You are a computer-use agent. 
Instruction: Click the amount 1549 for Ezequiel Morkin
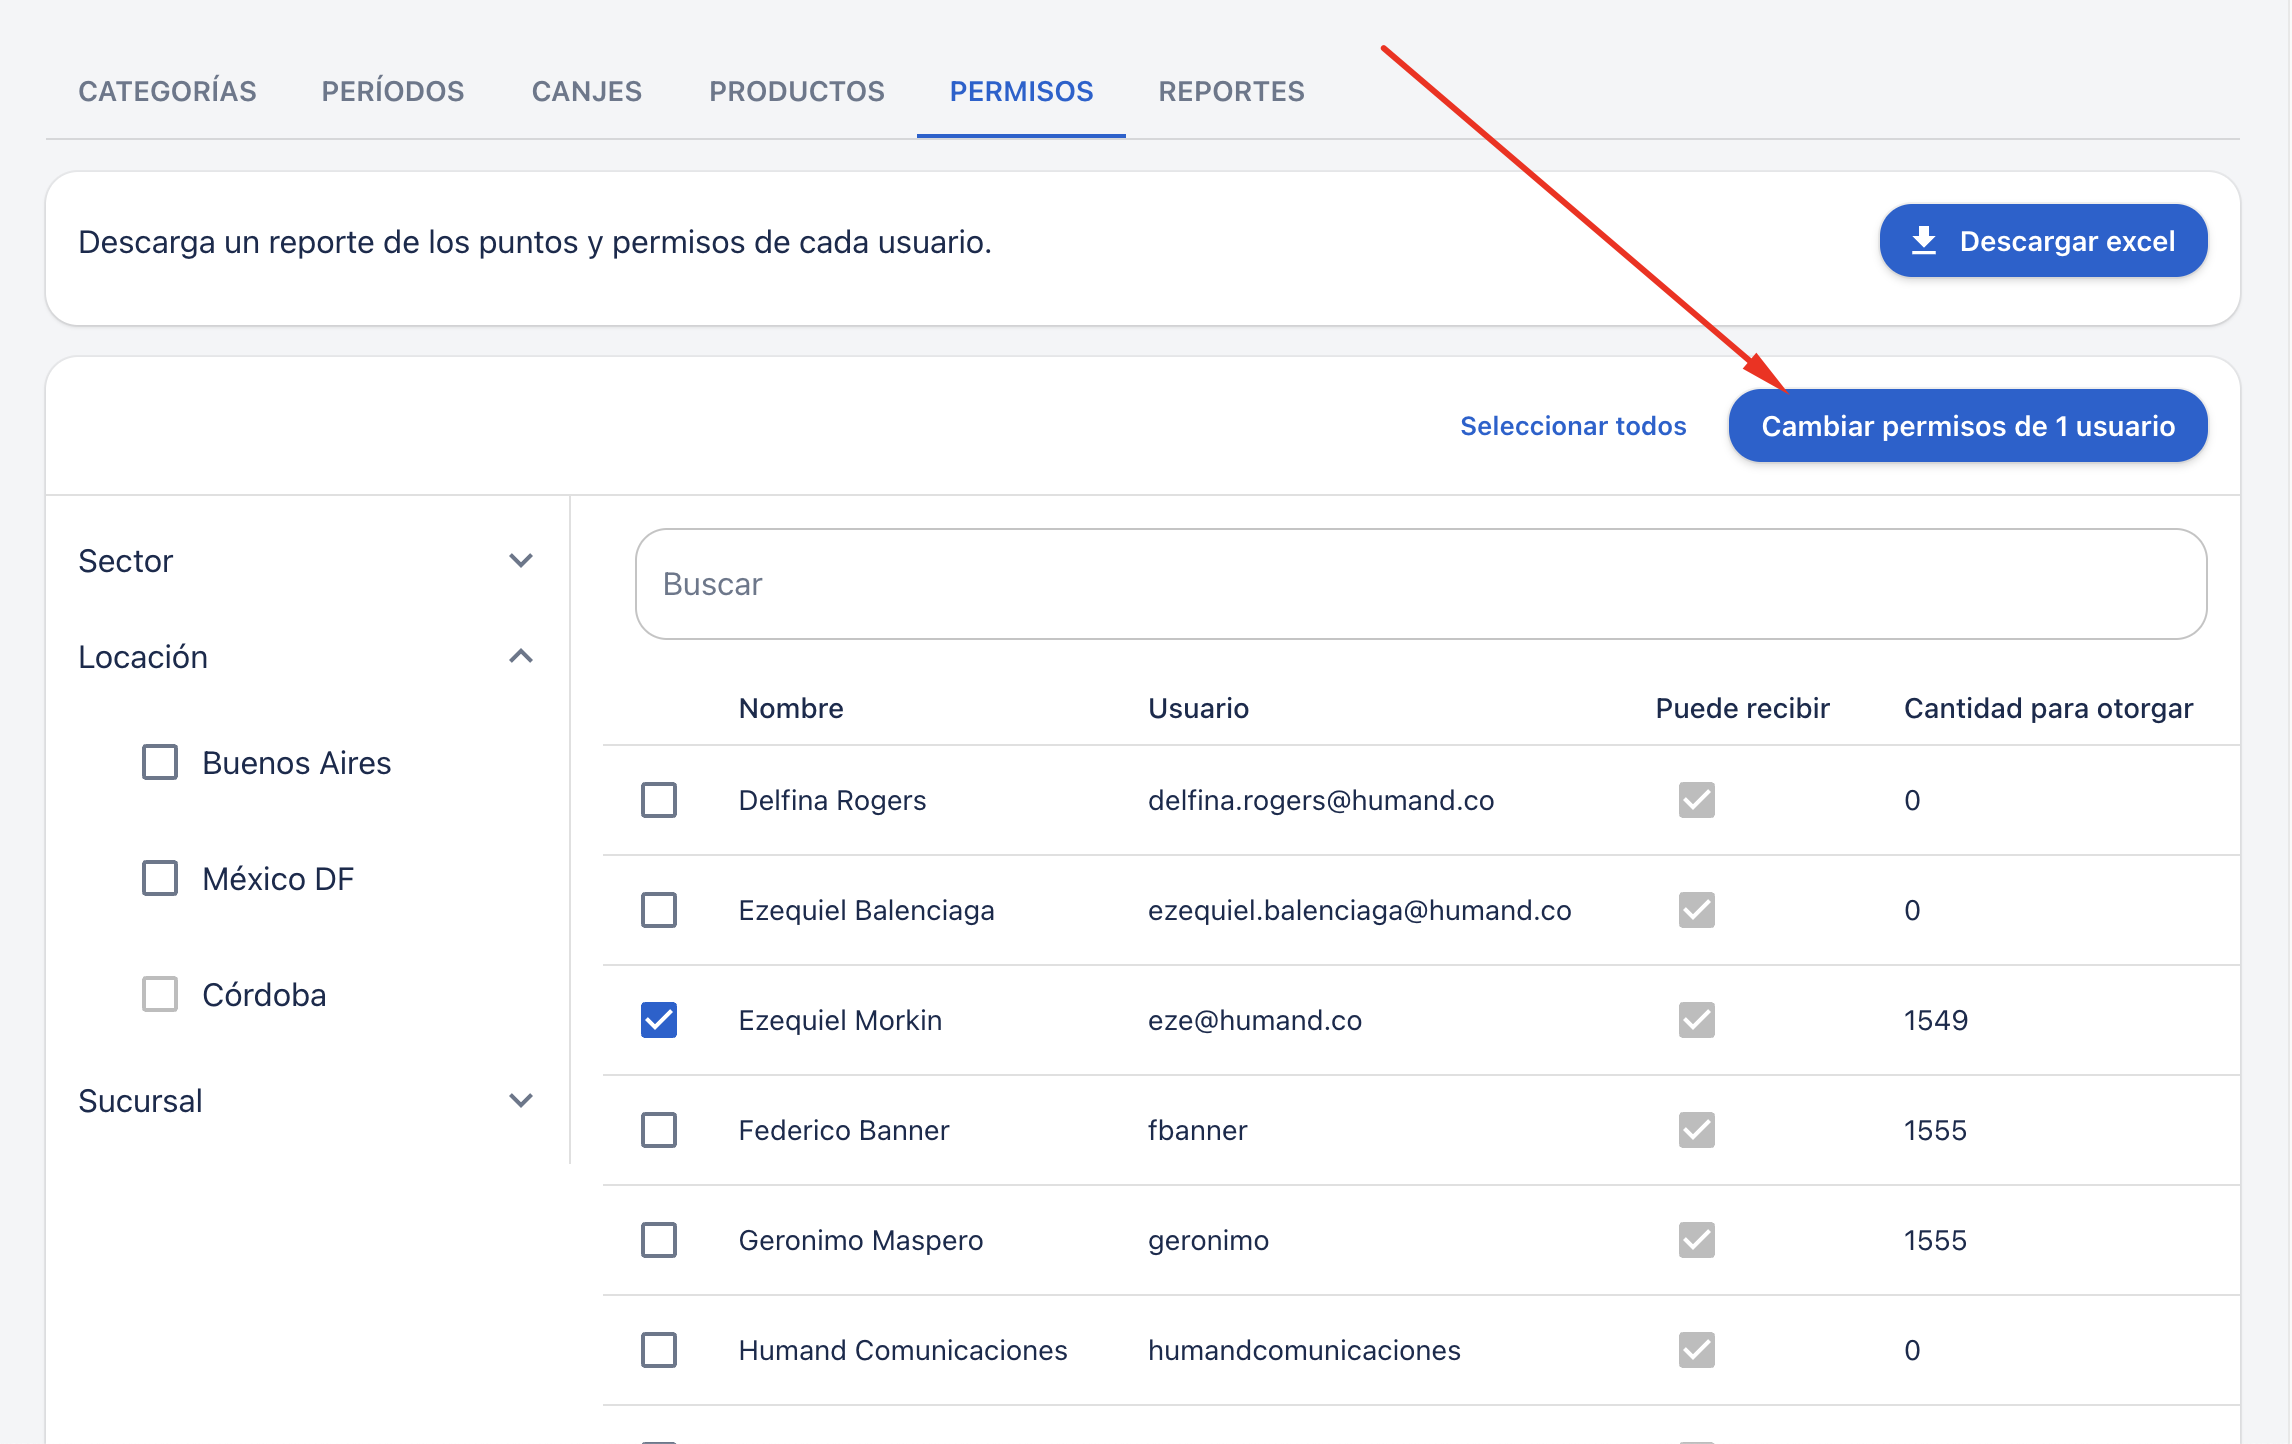(x=1935, y=1020)
